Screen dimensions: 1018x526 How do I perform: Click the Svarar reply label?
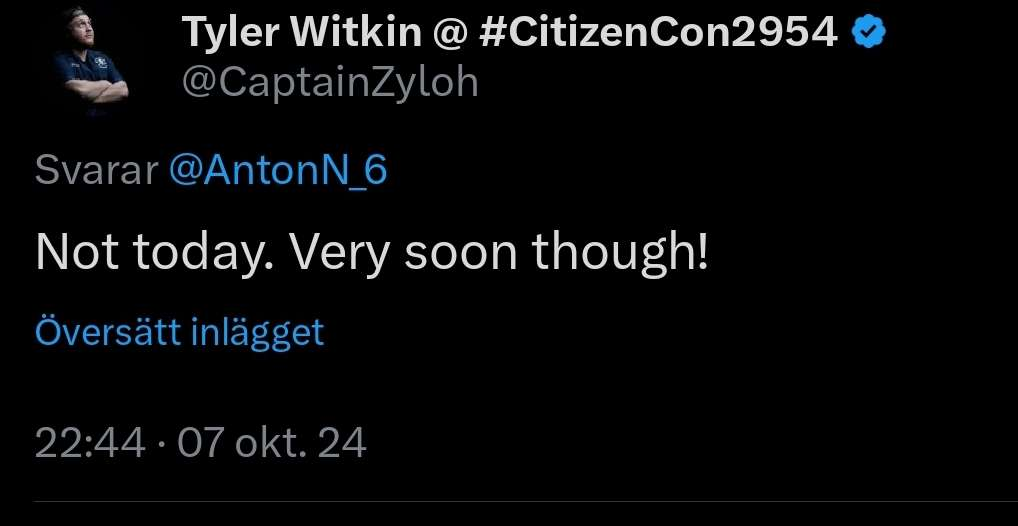[96, 170]
